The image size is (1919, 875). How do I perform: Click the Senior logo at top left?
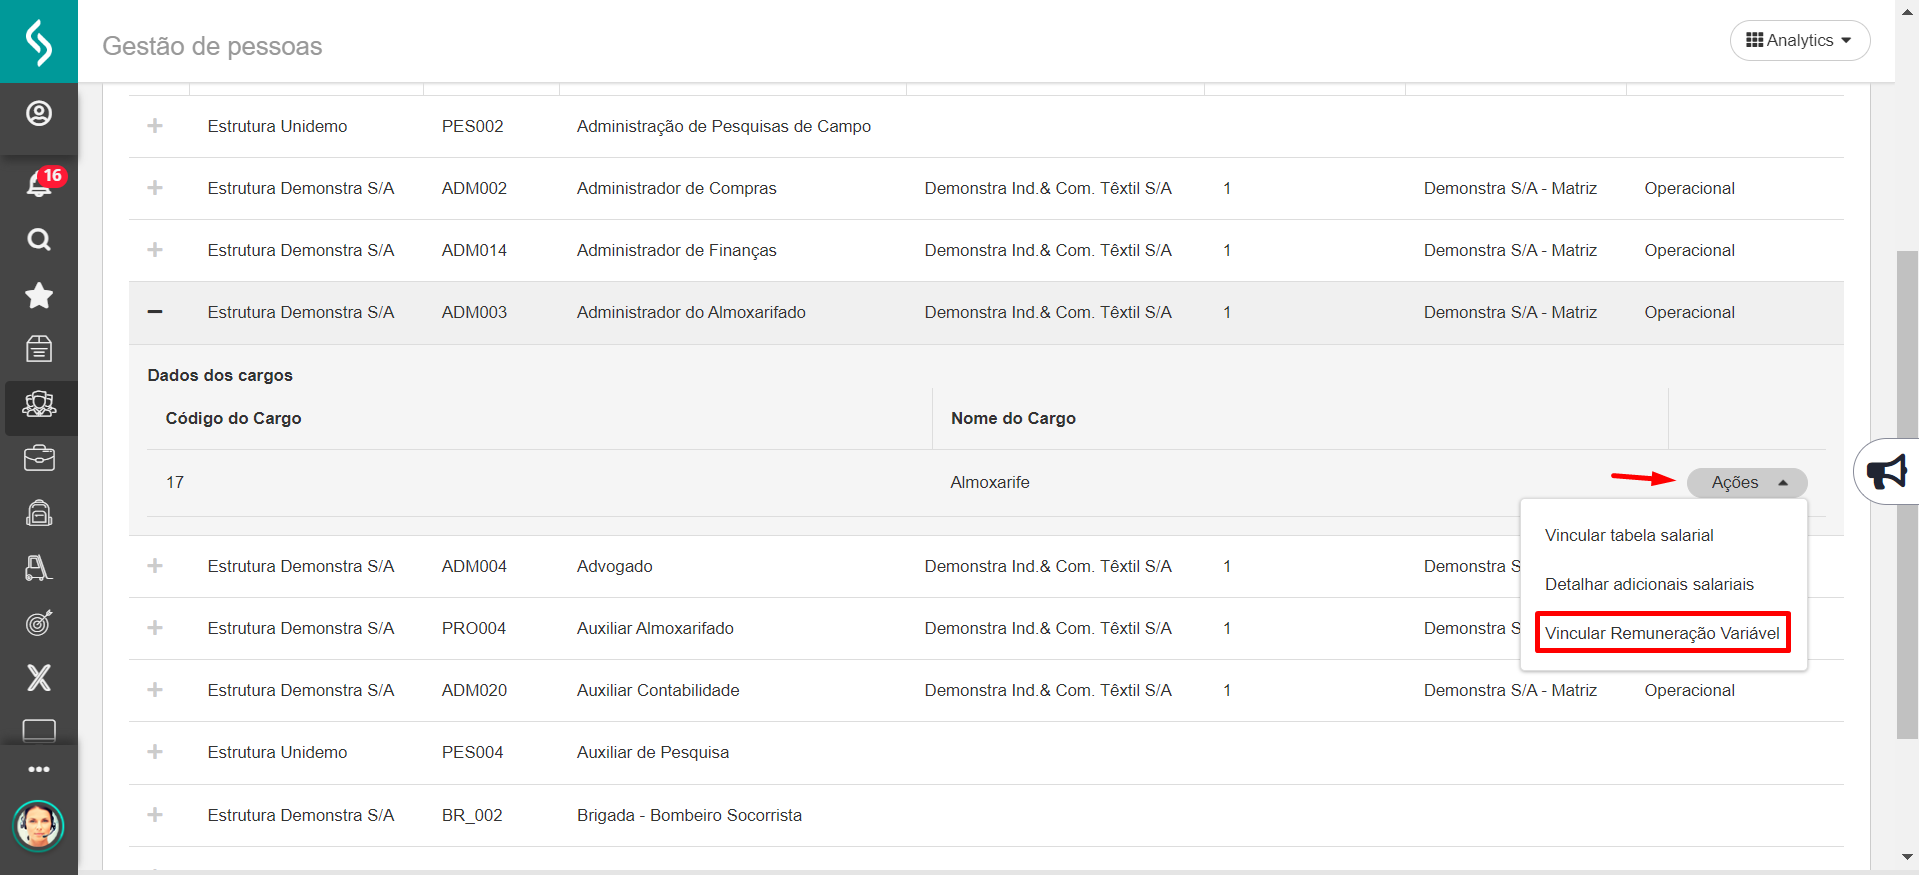[x=39, y=42]
